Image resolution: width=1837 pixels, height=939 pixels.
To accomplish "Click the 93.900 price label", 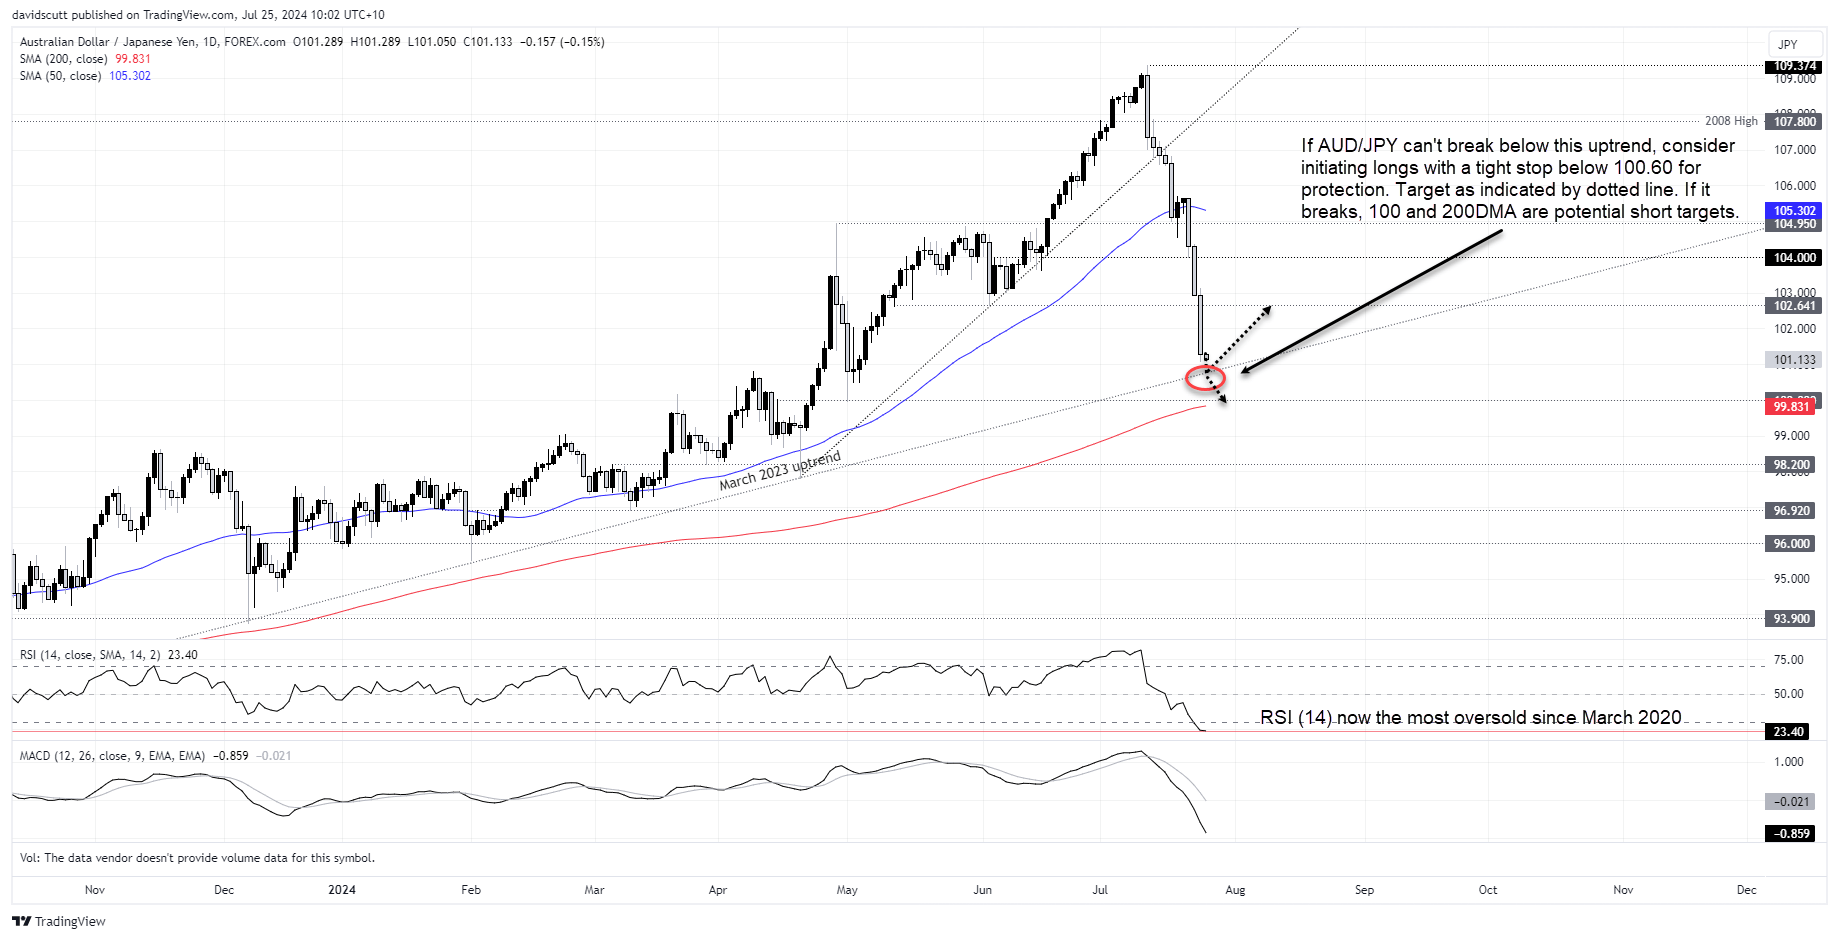I will click(1791, 619).
